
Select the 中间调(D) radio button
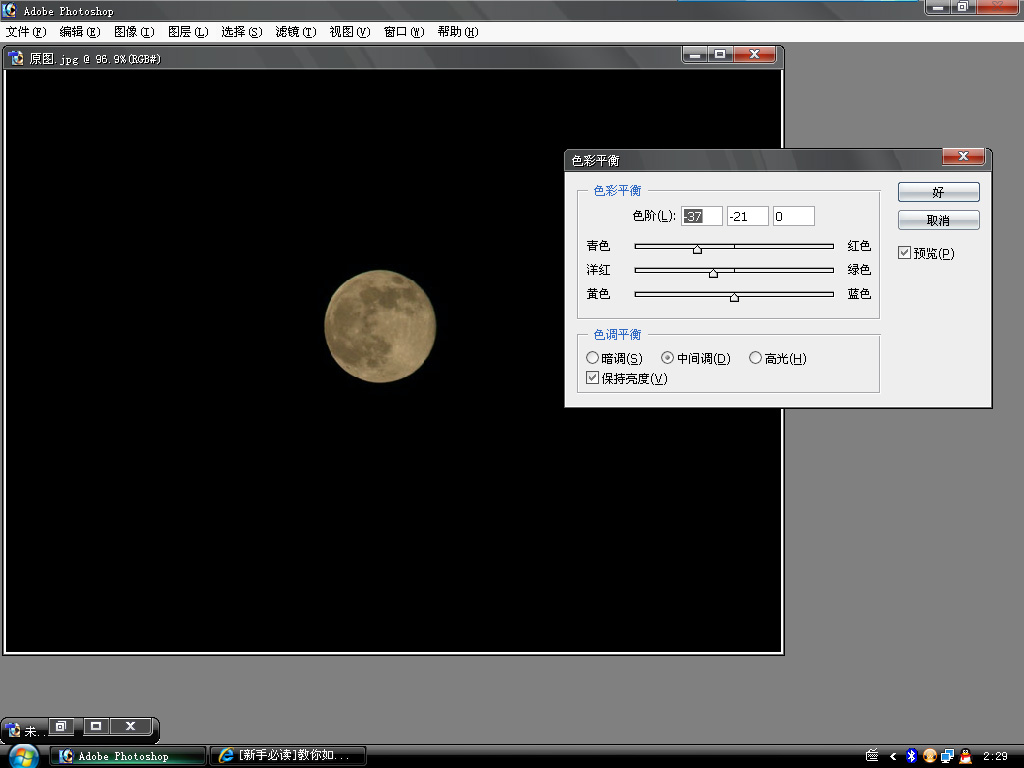667,358
